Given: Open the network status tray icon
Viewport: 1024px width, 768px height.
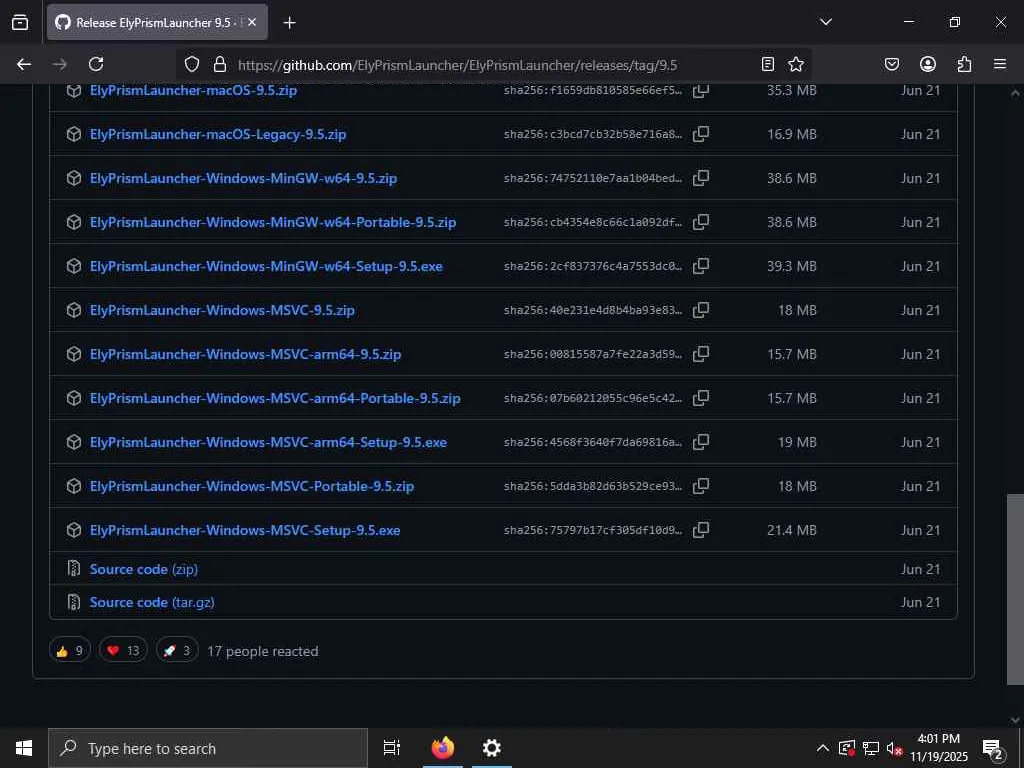Looking at the screenshot, I should [x=871, y=748].
